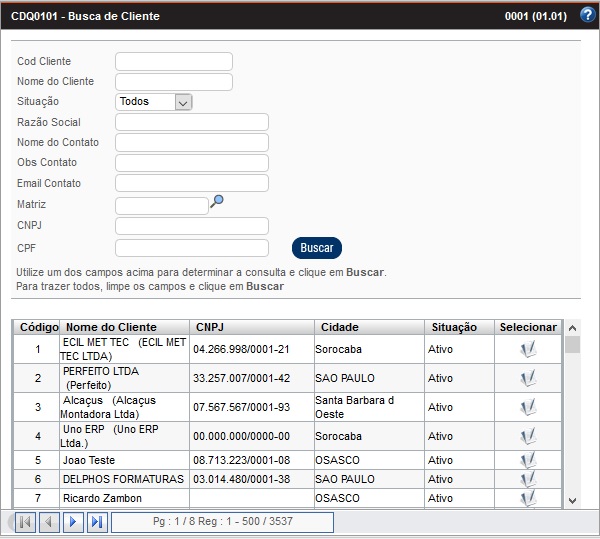Viewport: 600px width, 539px height.
Task: Click the Email Contato text field
Action: (x=192, y=183)
